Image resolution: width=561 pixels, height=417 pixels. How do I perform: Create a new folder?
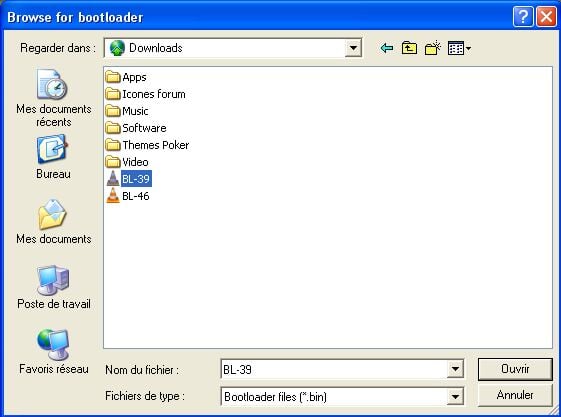tap(433, 48)
